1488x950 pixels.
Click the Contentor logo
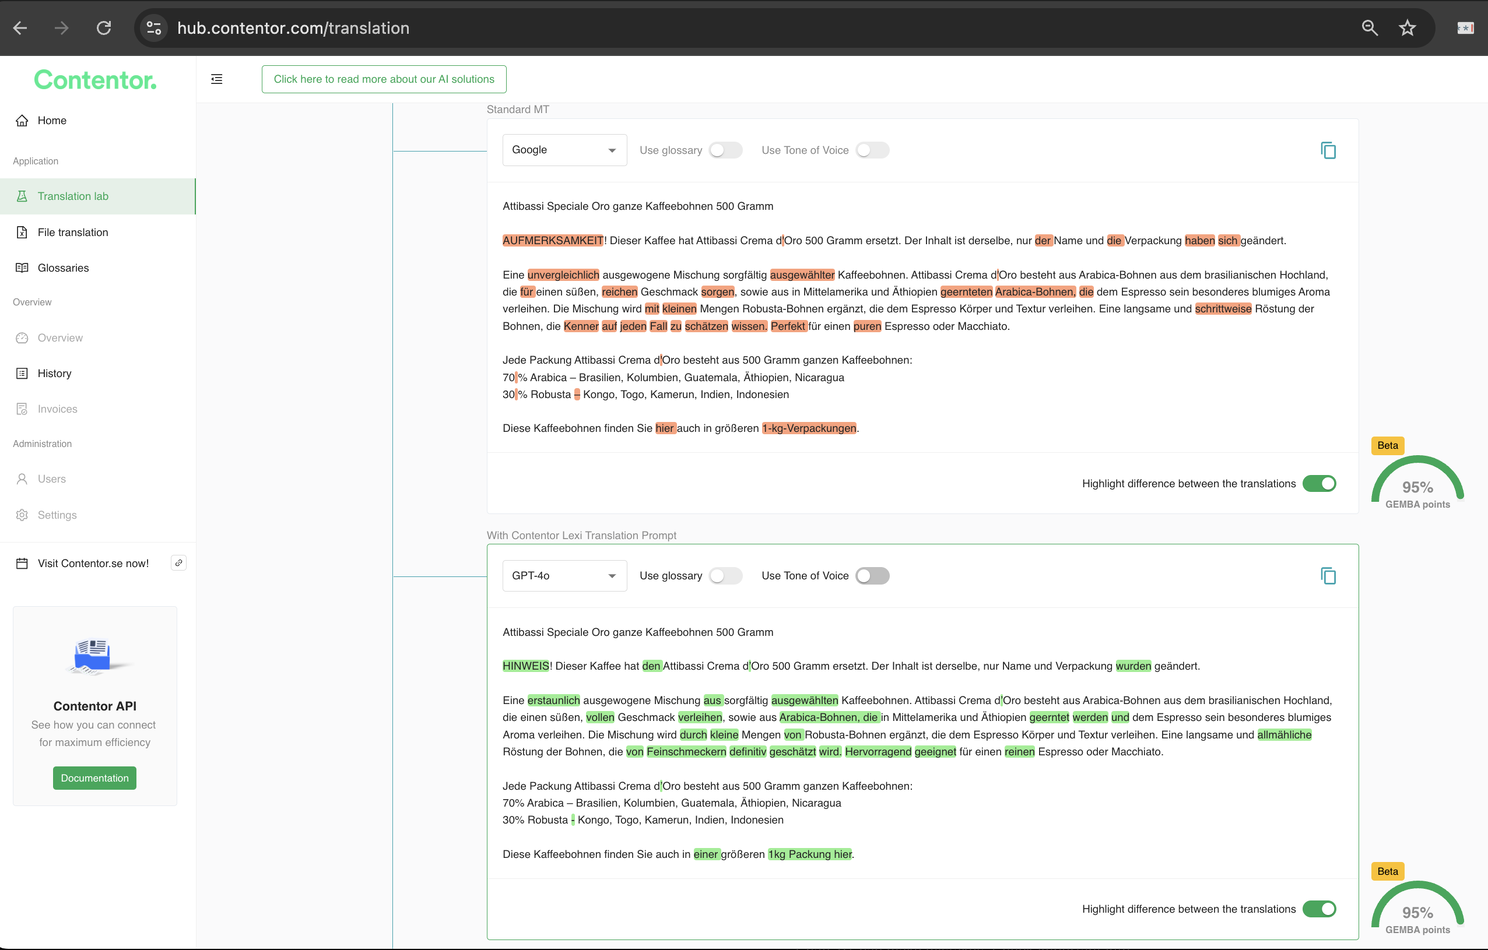[95, 80]
